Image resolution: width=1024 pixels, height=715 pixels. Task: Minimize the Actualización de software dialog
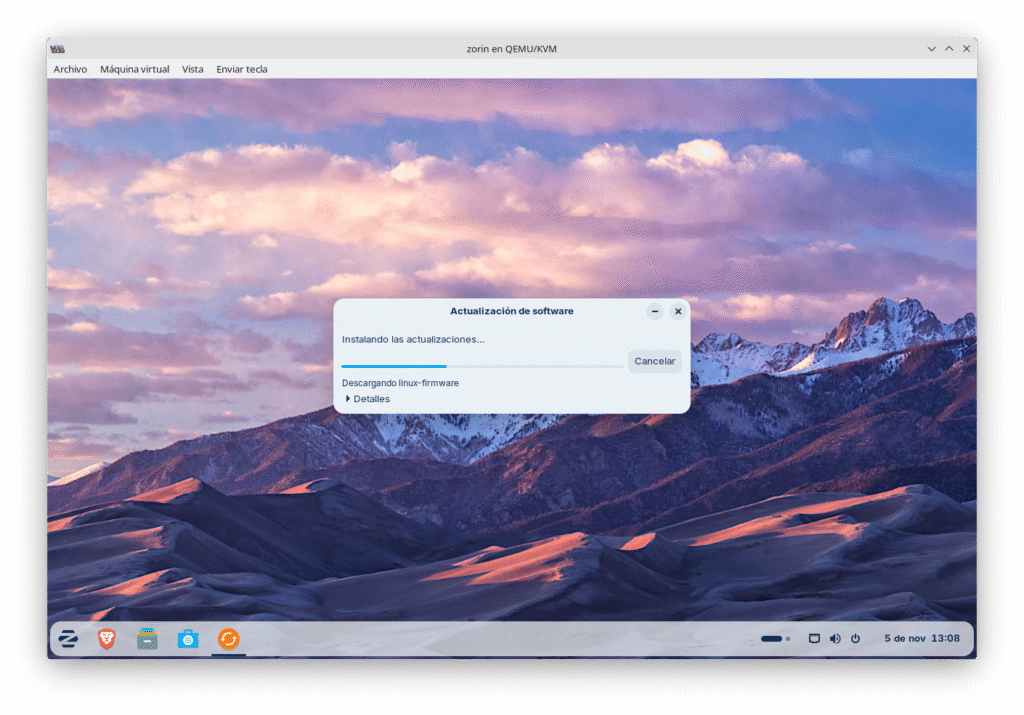(x=655, y=311)
